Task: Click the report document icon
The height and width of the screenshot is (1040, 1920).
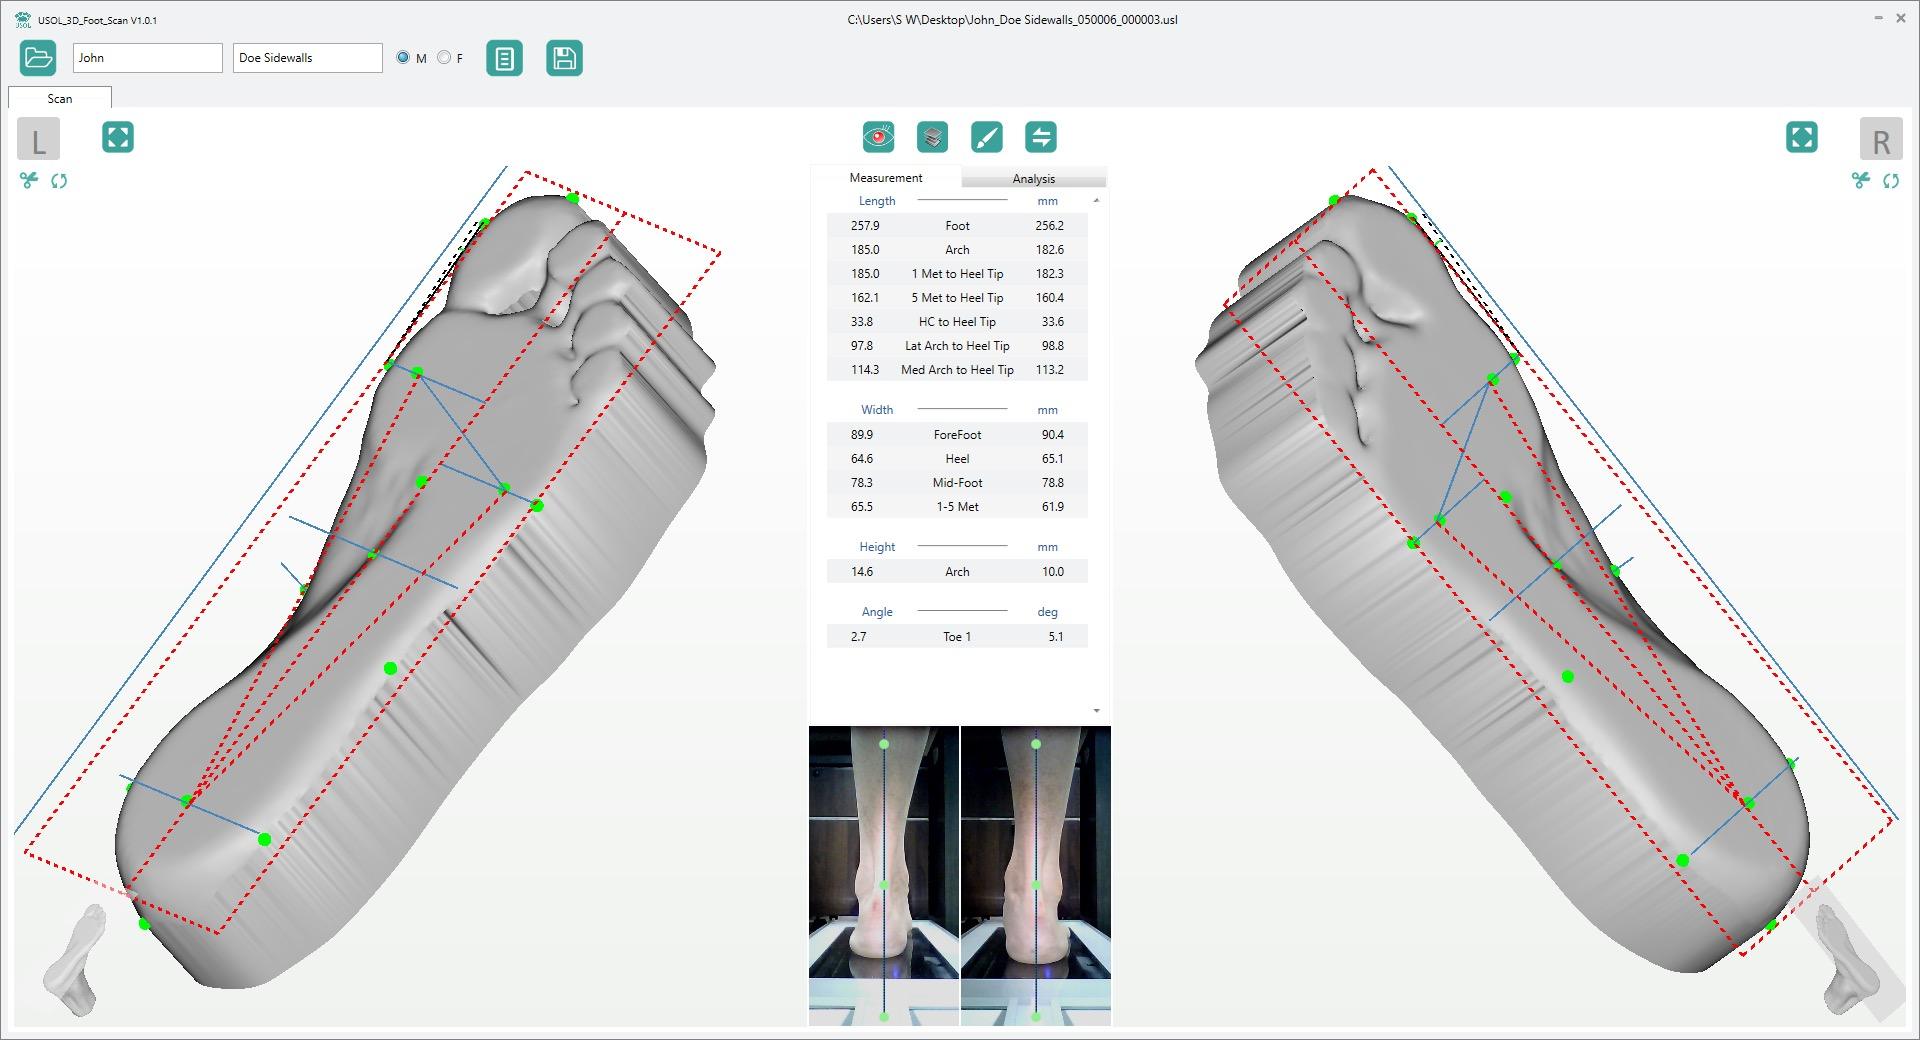Action: pos(504,58)
